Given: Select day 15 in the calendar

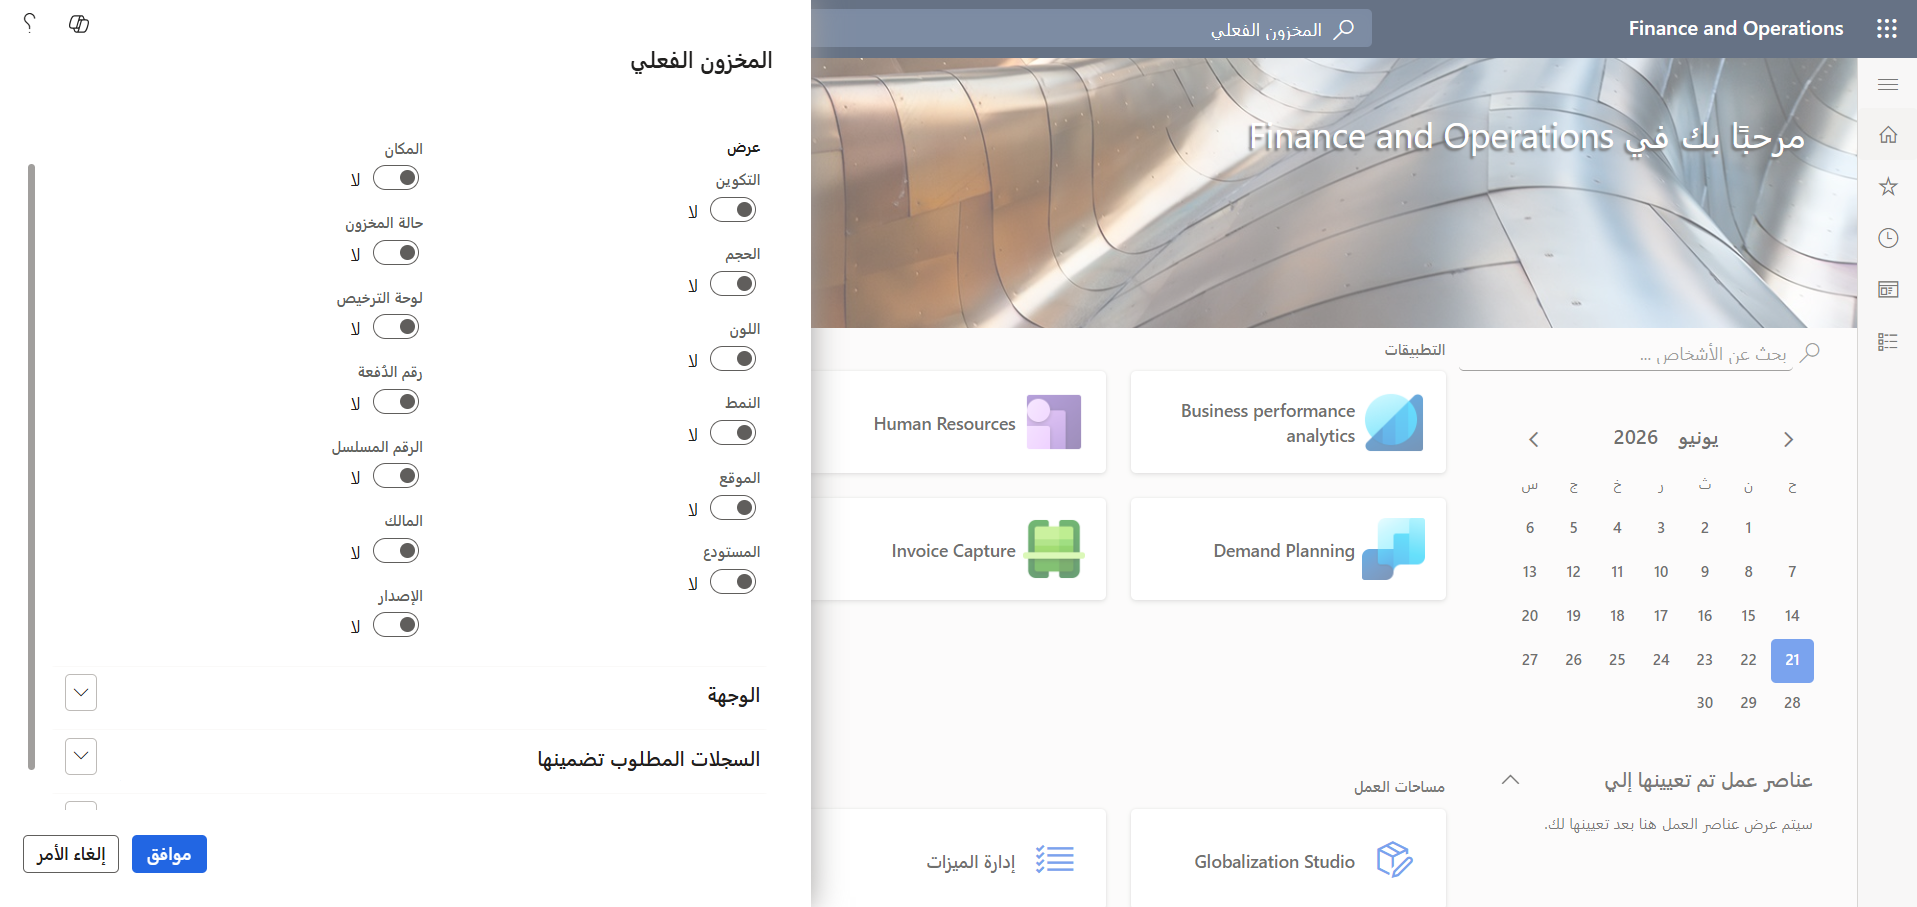Looking at the screenshot, I should click(1748, 616).
